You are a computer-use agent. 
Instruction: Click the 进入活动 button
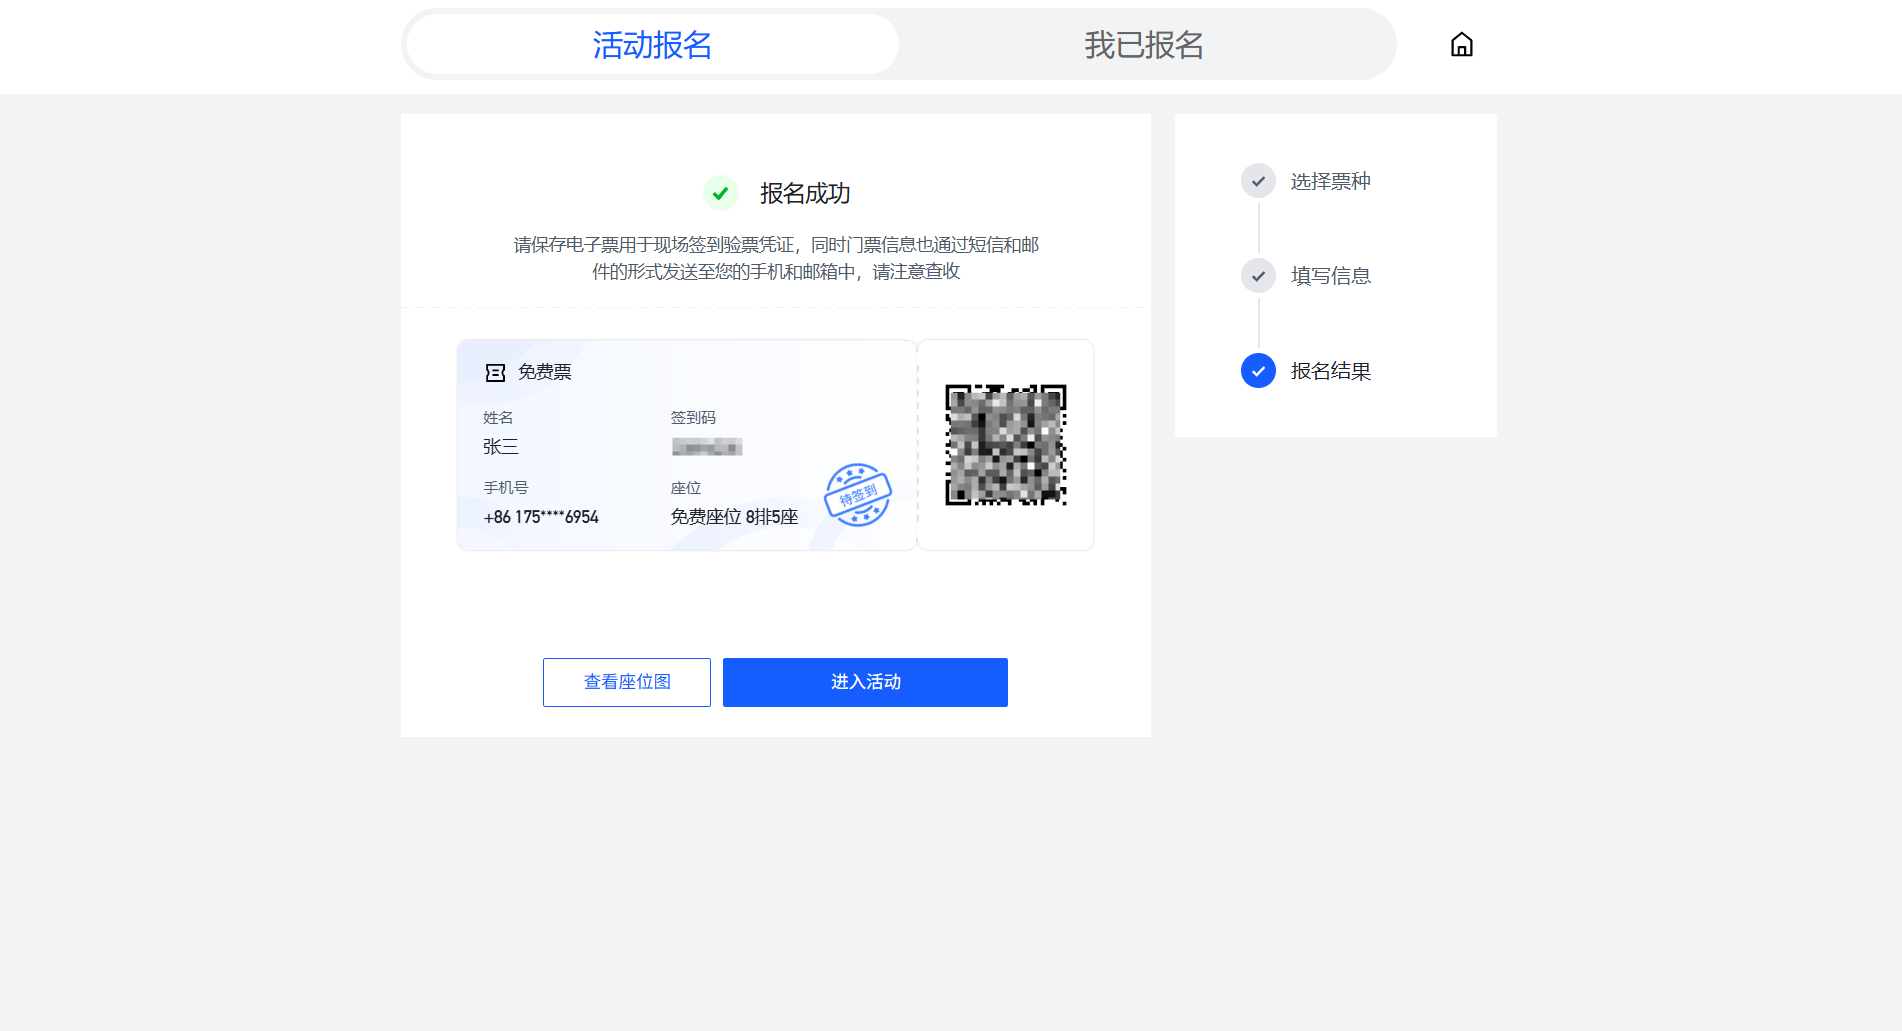[x=865, y=682]
